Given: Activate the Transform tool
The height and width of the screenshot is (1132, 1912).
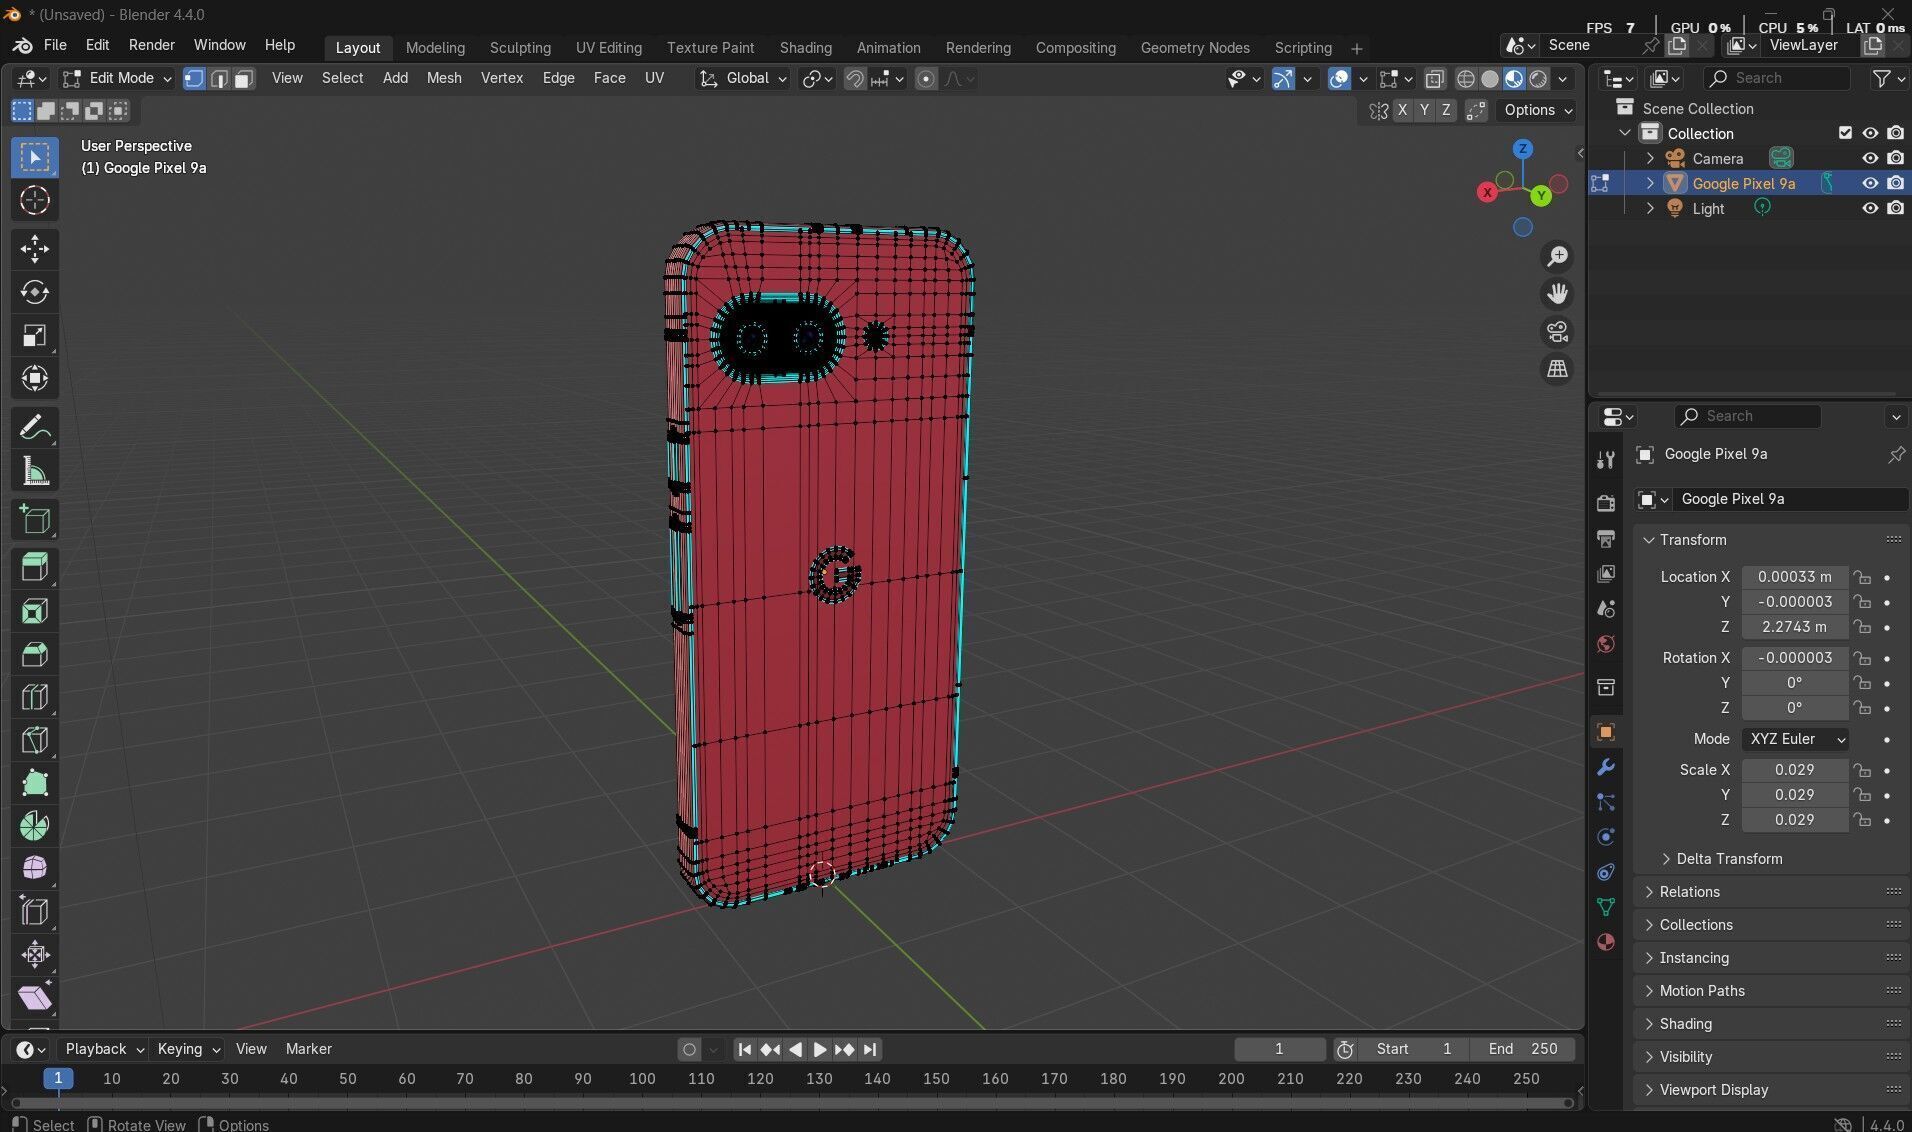Looking at the screenshot, I should tap(35, 378).
